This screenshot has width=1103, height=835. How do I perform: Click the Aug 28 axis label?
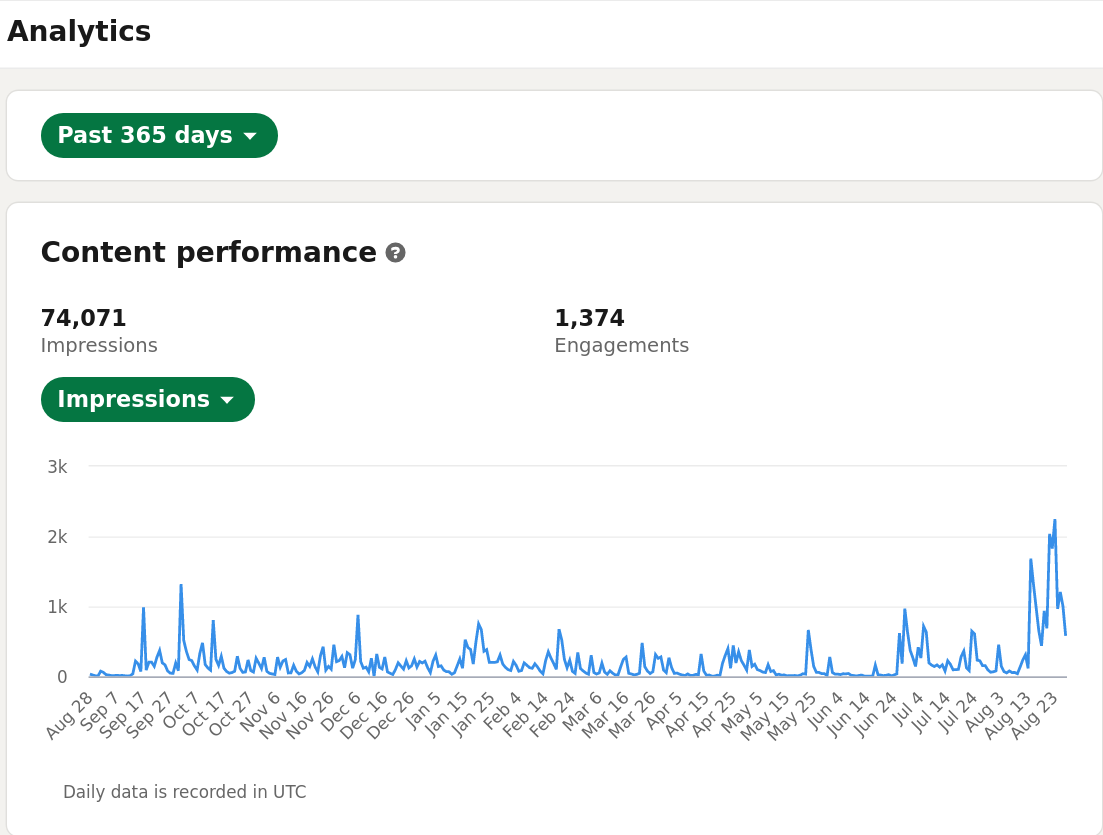tap(69, 715)
